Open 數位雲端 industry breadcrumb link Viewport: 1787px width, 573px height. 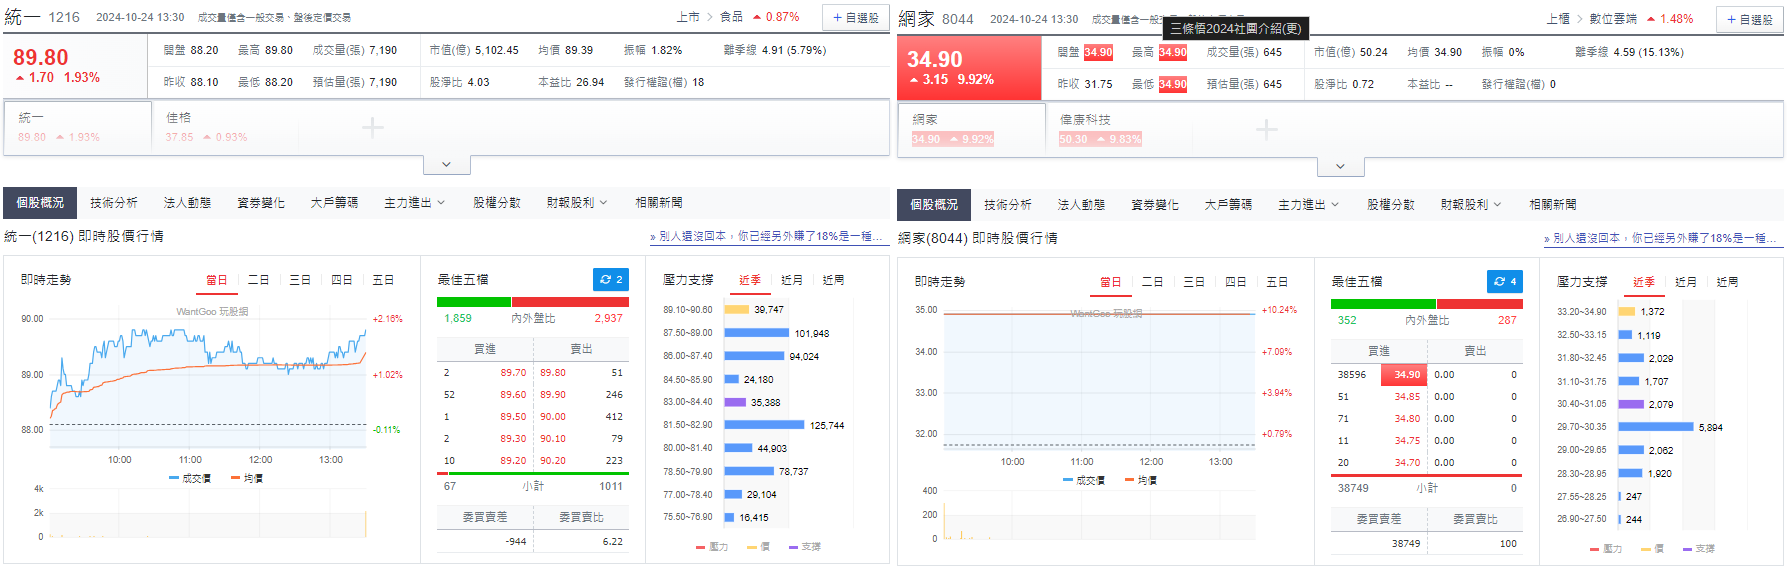(x=1614, y=19)
